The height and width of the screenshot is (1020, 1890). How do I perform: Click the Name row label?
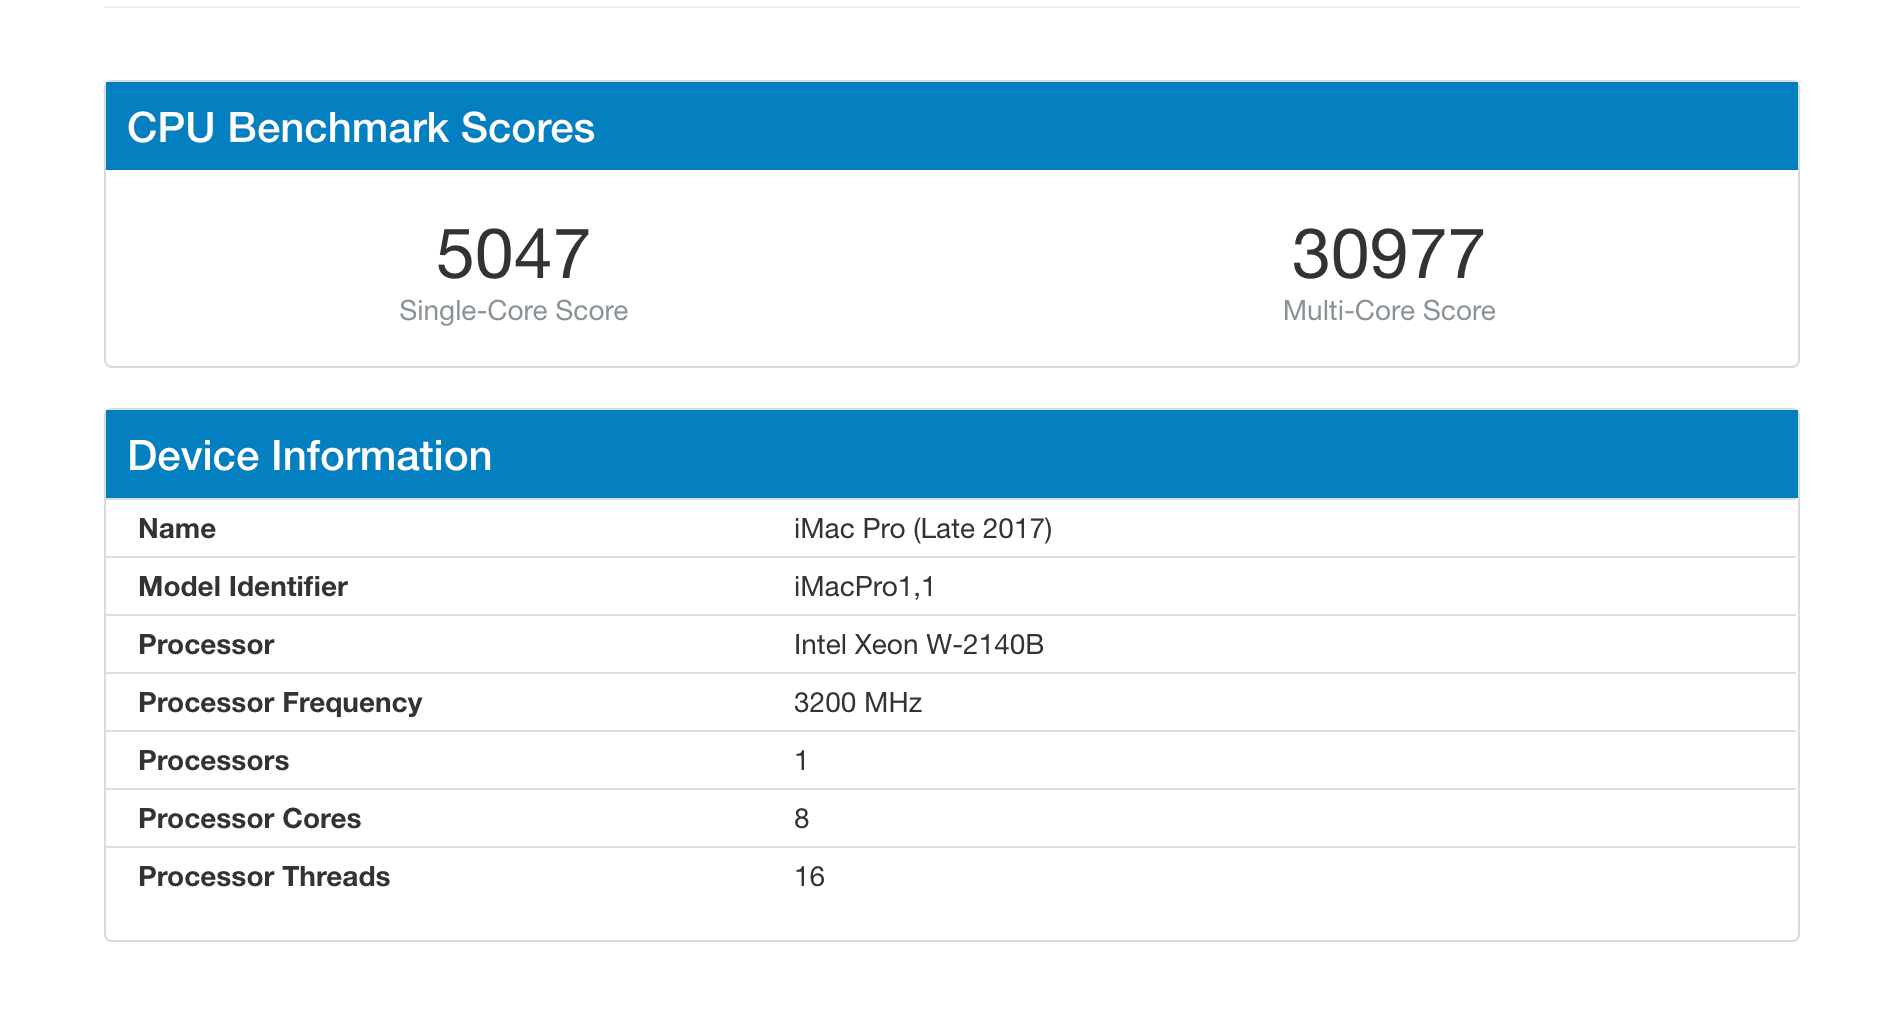(x=177, y=529)
